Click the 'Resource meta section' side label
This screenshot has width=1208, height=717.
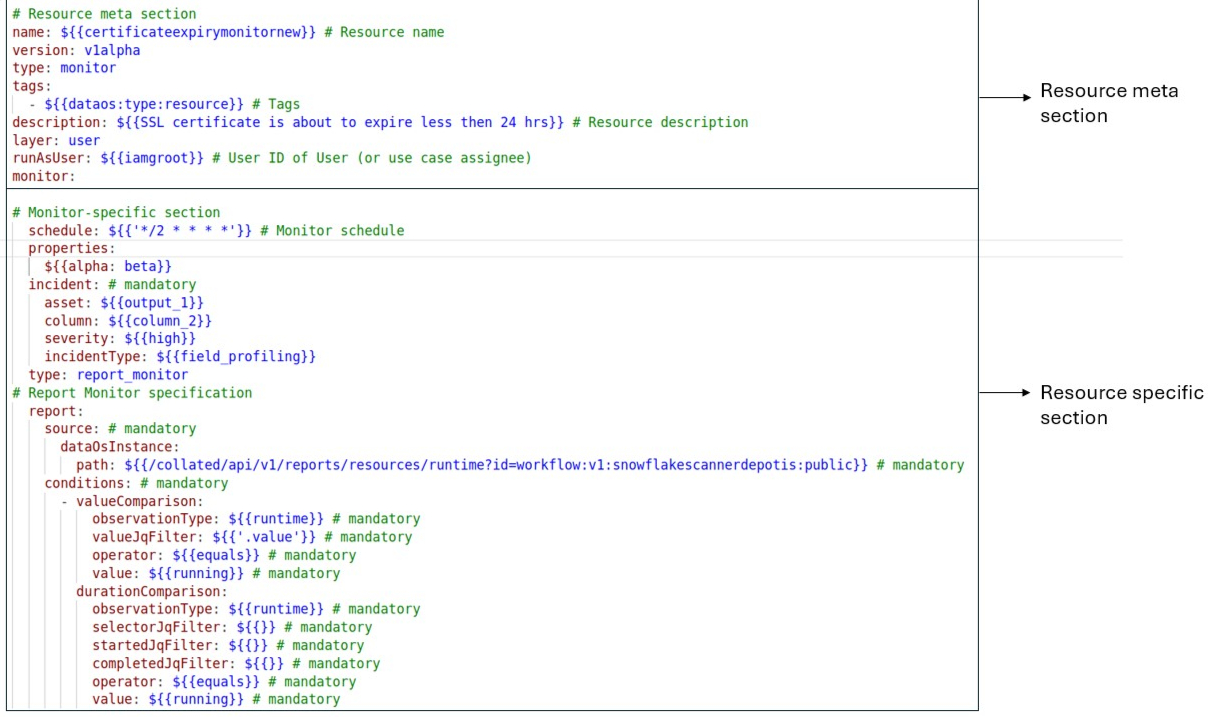tap(1109, 102)
